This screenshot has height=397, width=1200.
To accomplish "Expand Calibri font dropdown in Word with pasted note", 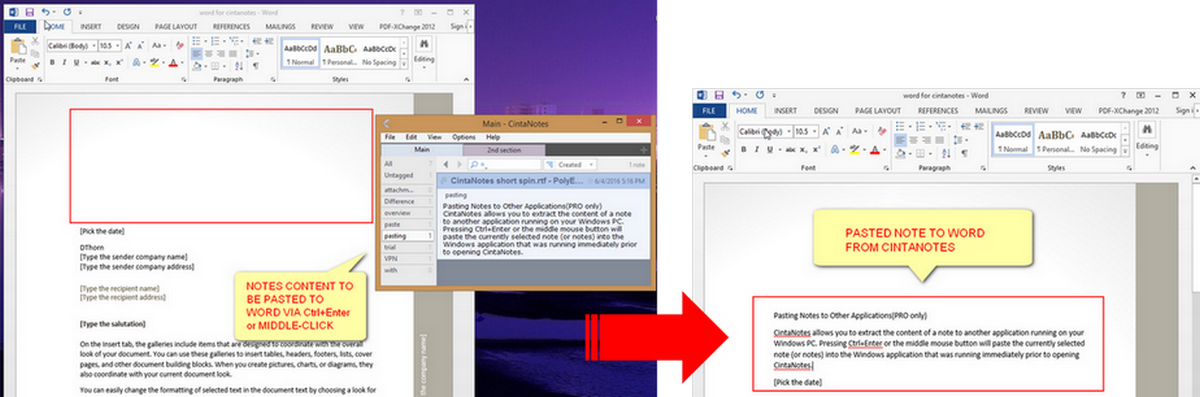I will pos(789,132).
